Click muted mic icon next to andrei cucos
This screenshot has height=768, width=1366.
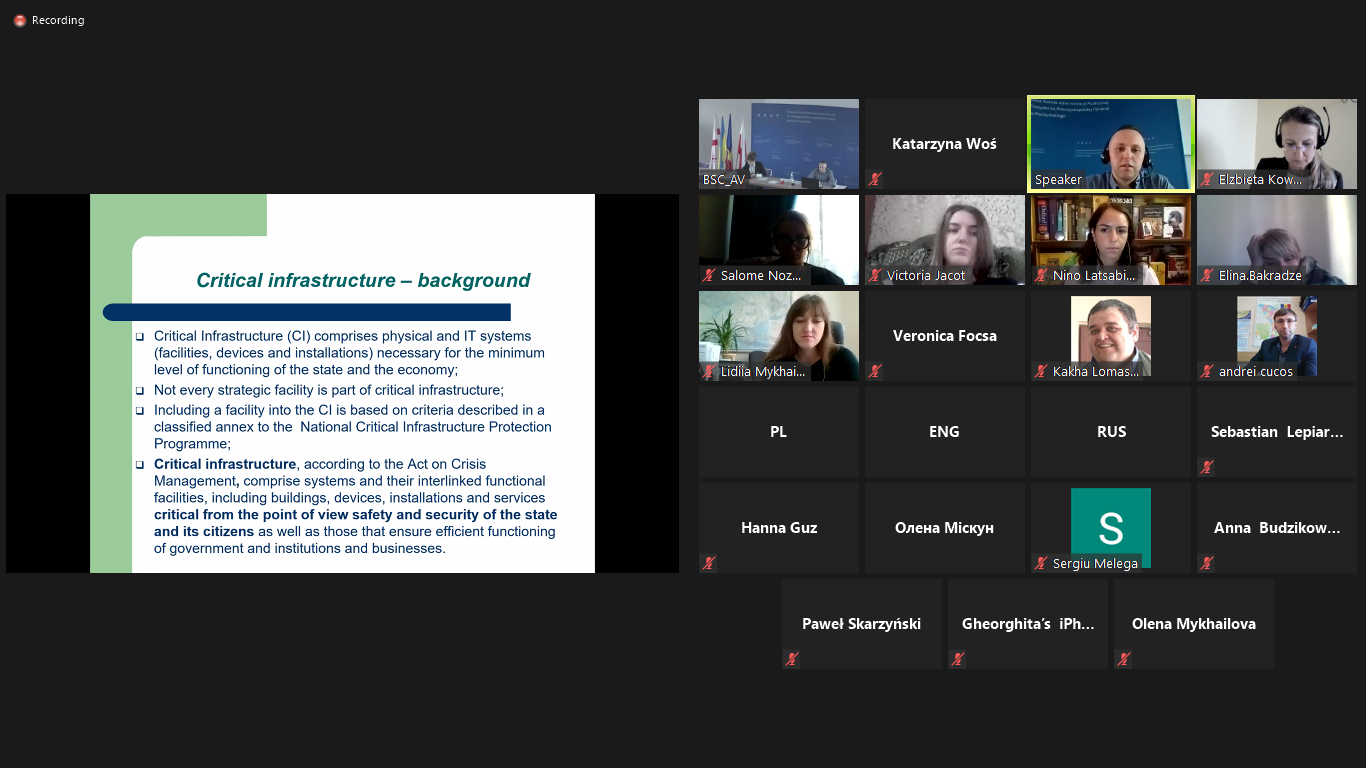pos(1207,372)
